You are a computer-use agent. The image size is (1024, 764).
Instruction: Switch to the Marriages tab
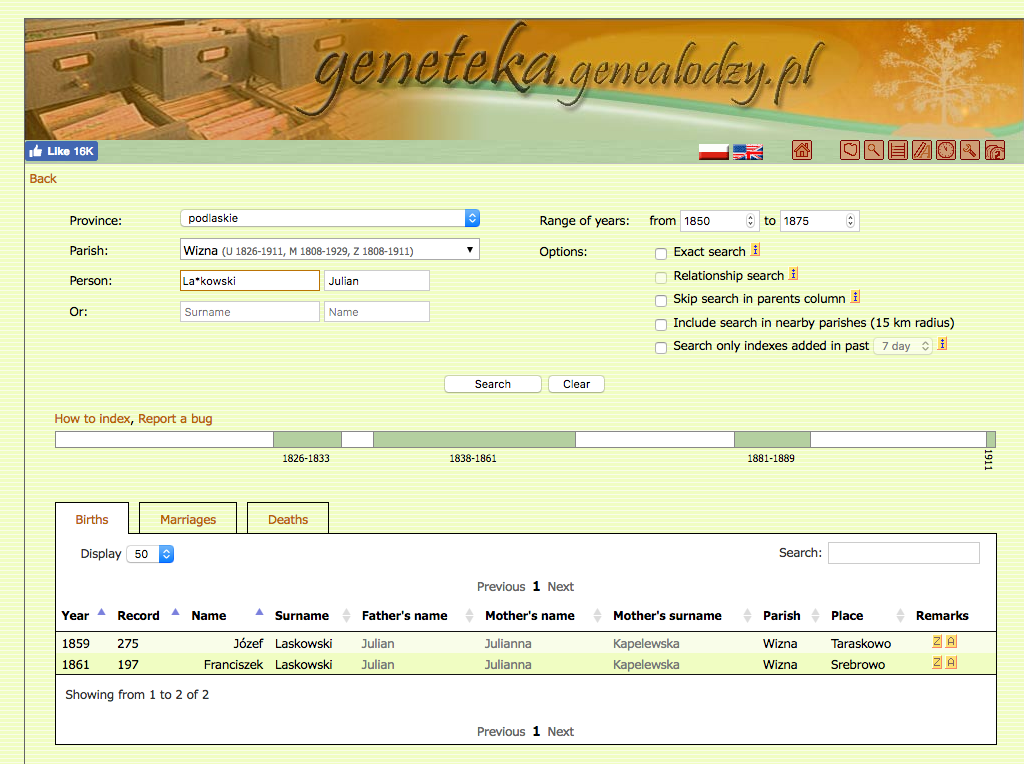188,520
